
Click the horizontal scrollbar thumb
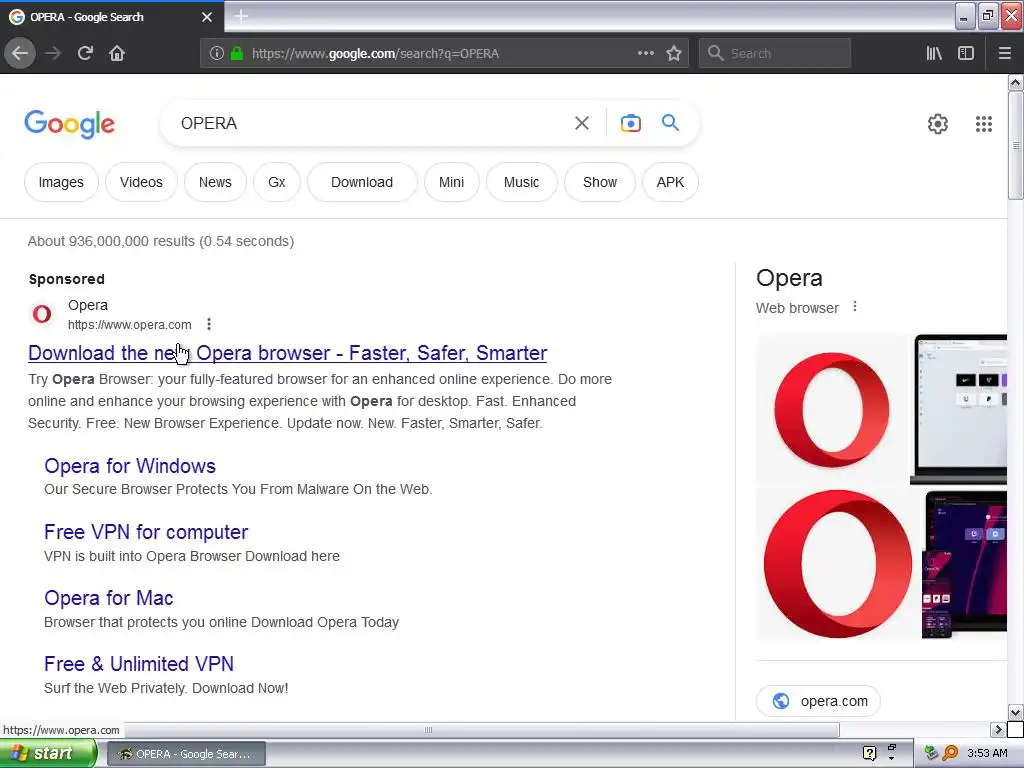point(428,729)
